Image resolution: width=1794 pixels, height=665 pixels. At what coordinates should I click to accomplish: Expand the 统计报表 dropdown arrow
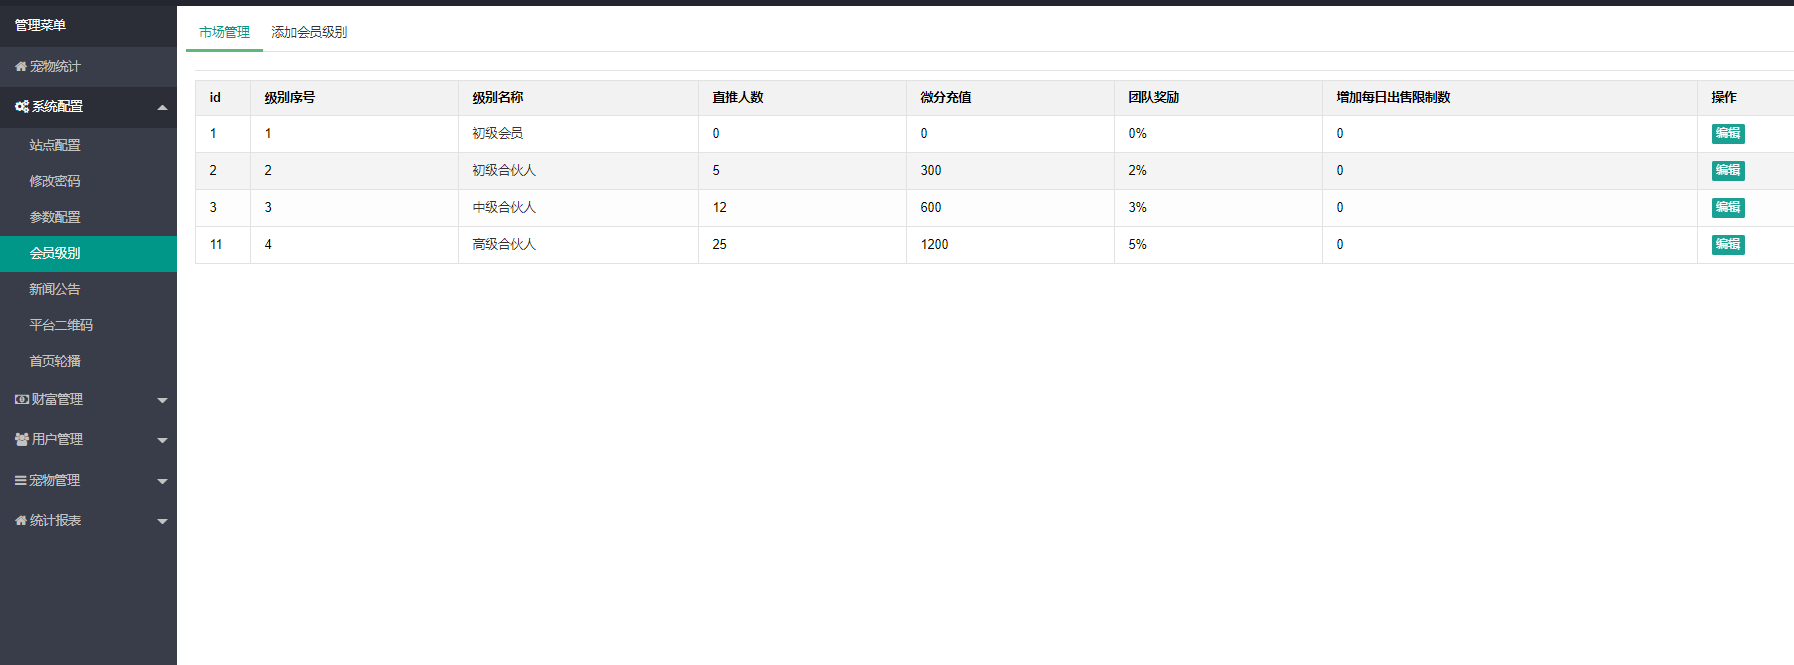pos(162,522)
